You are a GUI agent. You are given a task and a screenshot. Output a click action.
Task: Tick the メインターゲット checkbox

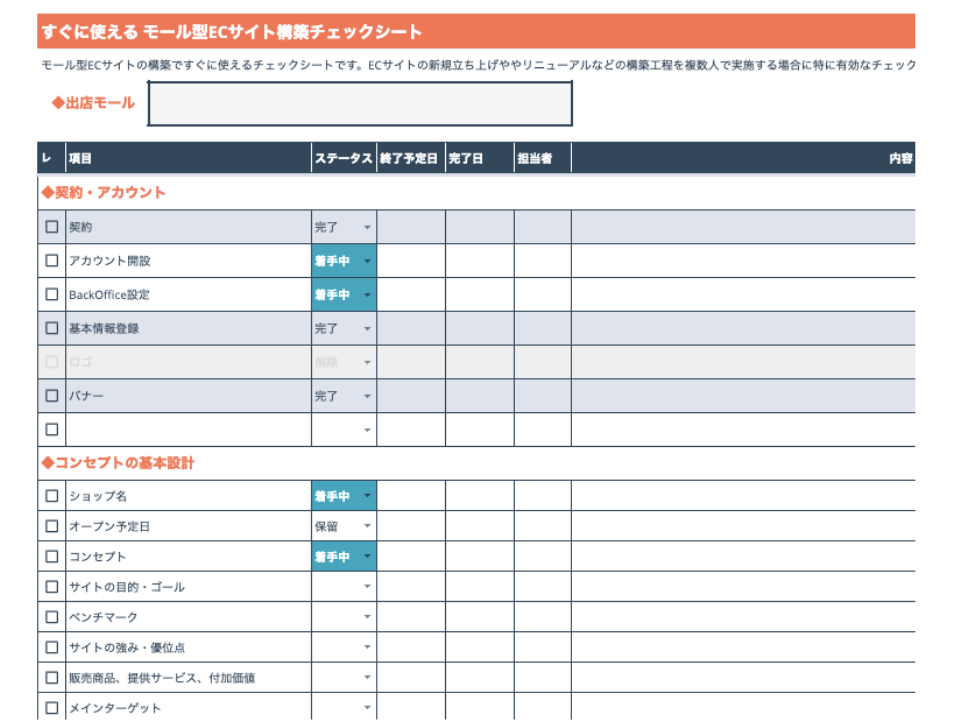point(52,708)
